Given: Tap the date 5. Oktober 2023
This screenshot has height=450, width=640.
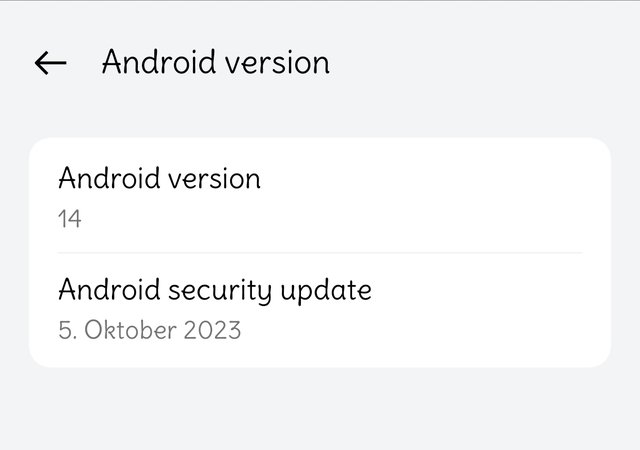Looking at the screenshot, I should click(x=149, y=330).
